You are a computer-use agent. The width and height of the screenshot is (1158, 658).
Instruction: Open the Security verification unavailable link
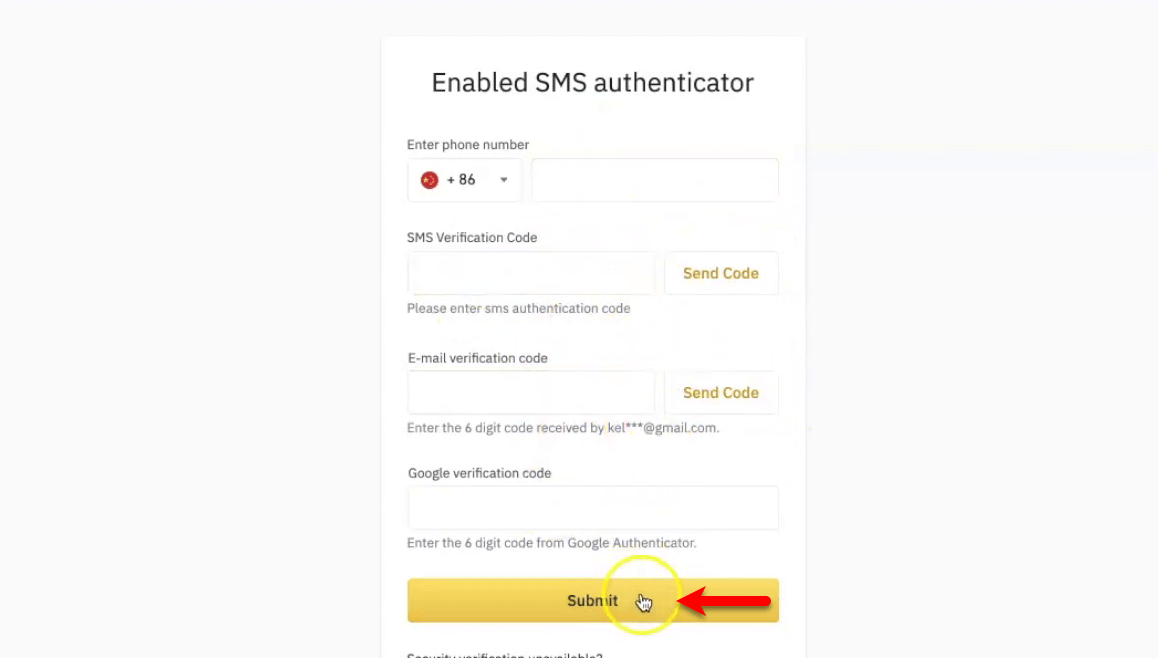coord(505,654)
